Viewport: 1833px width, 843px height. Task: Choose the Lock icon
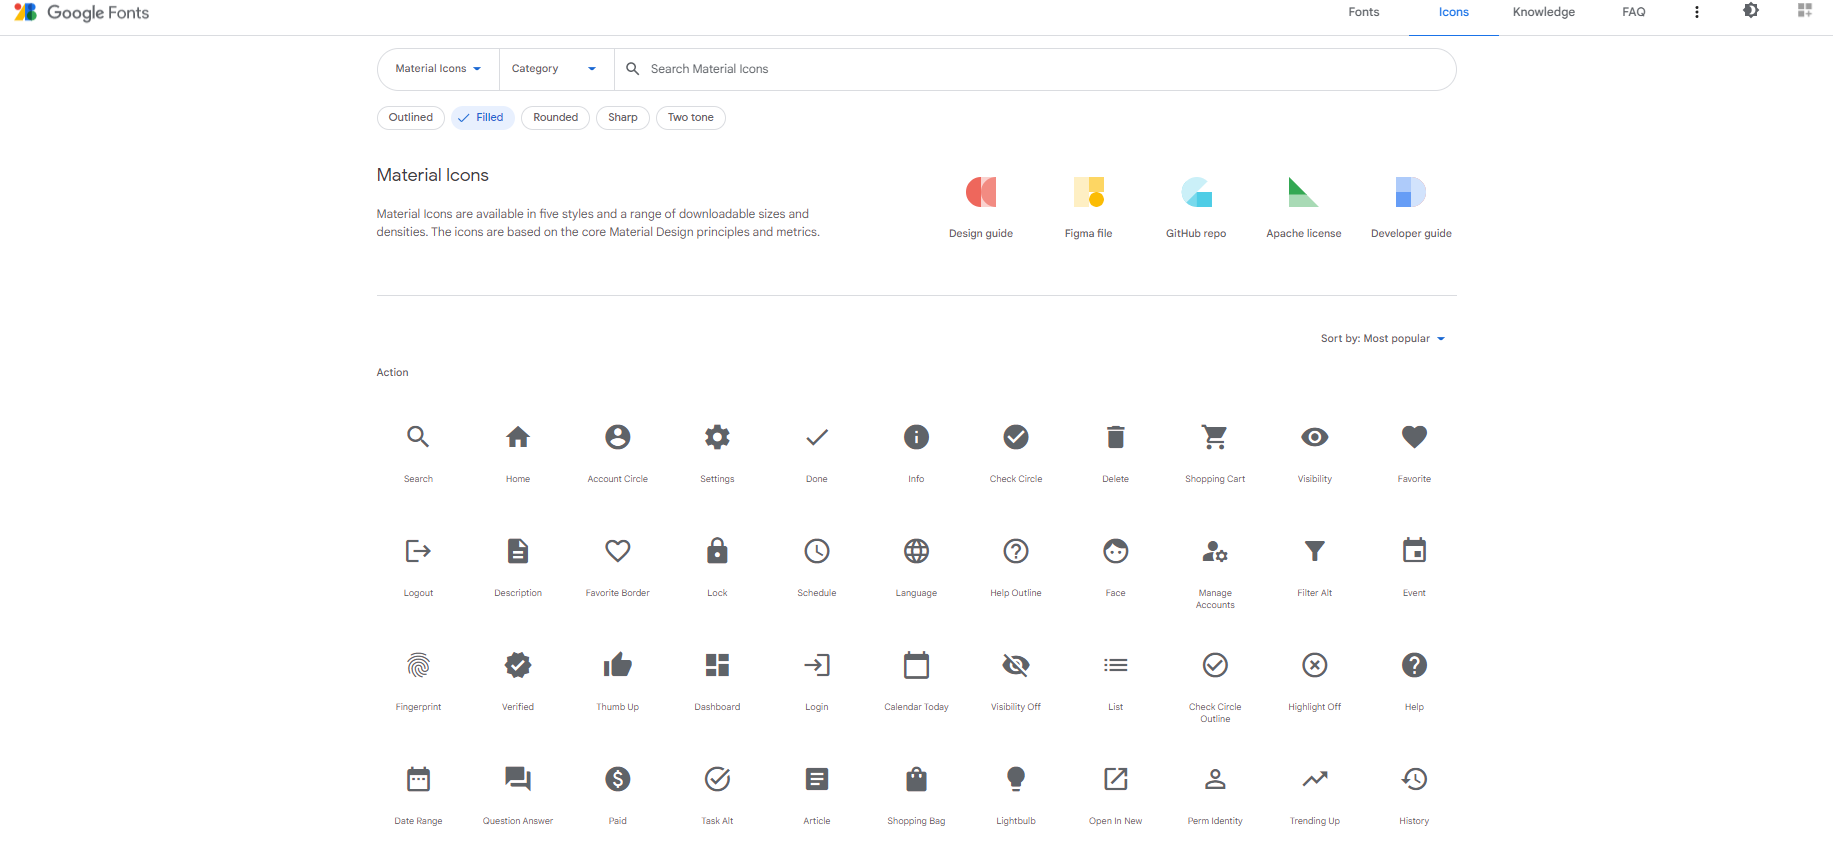(x=717, y=551)
